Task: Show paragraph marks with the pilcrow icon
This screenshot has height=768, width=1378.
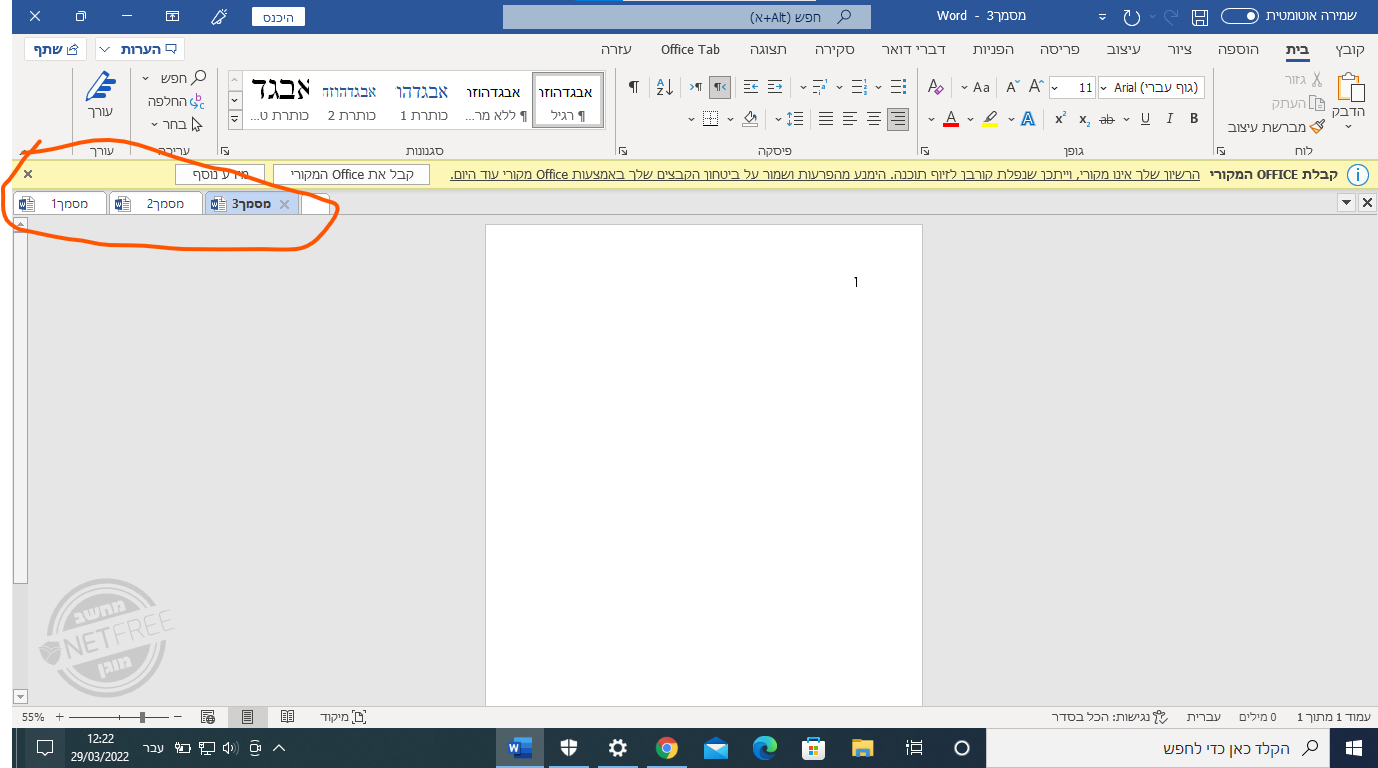Action: click(x=633, y=87)
